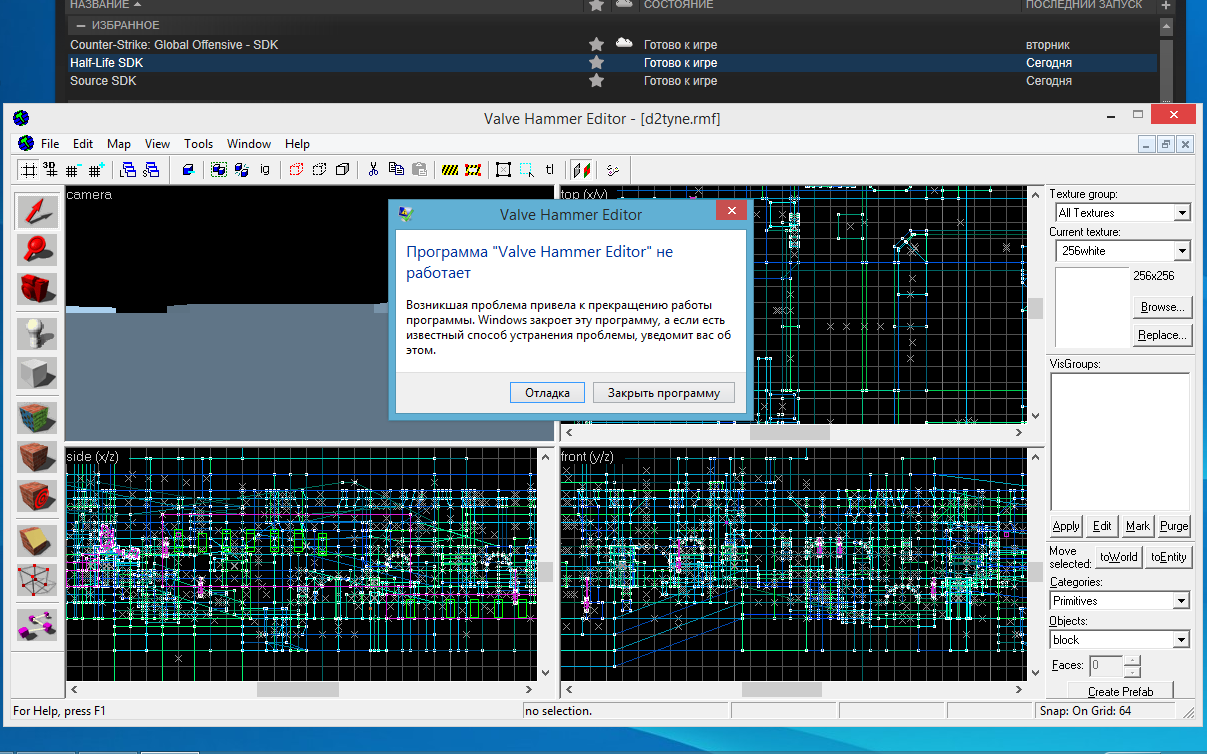This screenshot has width=1207, height=754.
Task: Click the toEntity button
Action: click(1168, 557)
